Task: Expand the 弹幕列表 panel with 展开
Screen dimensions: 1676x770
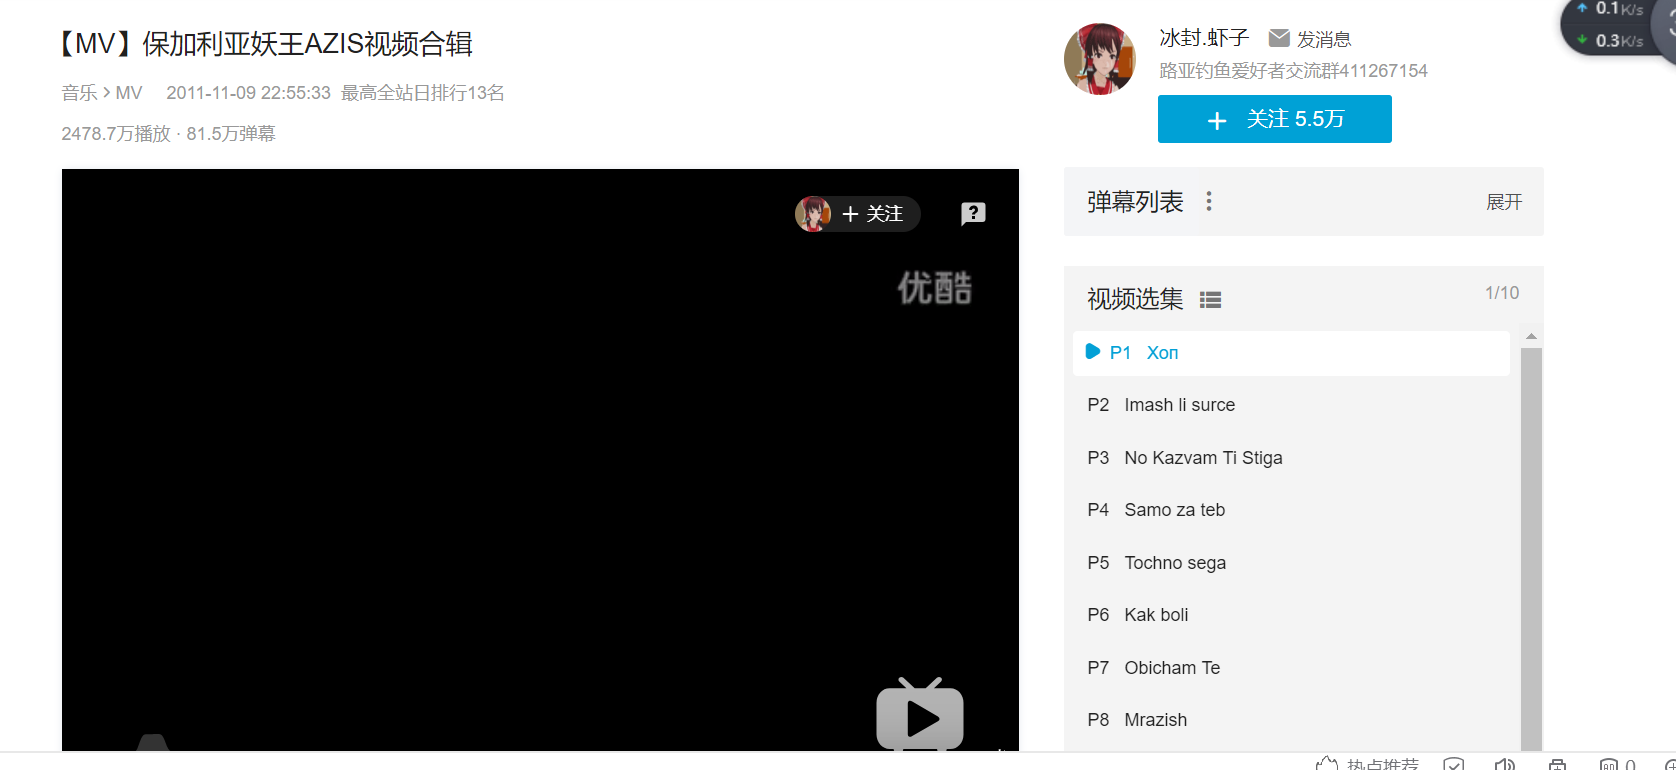Action: [1504, 202]
